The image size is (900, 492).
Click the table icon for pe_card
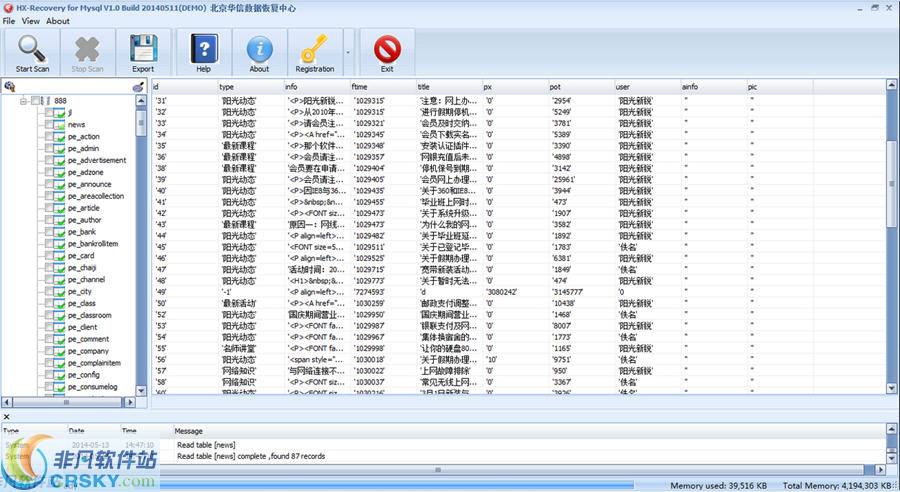pyautogui.click(x=60, y=255)
